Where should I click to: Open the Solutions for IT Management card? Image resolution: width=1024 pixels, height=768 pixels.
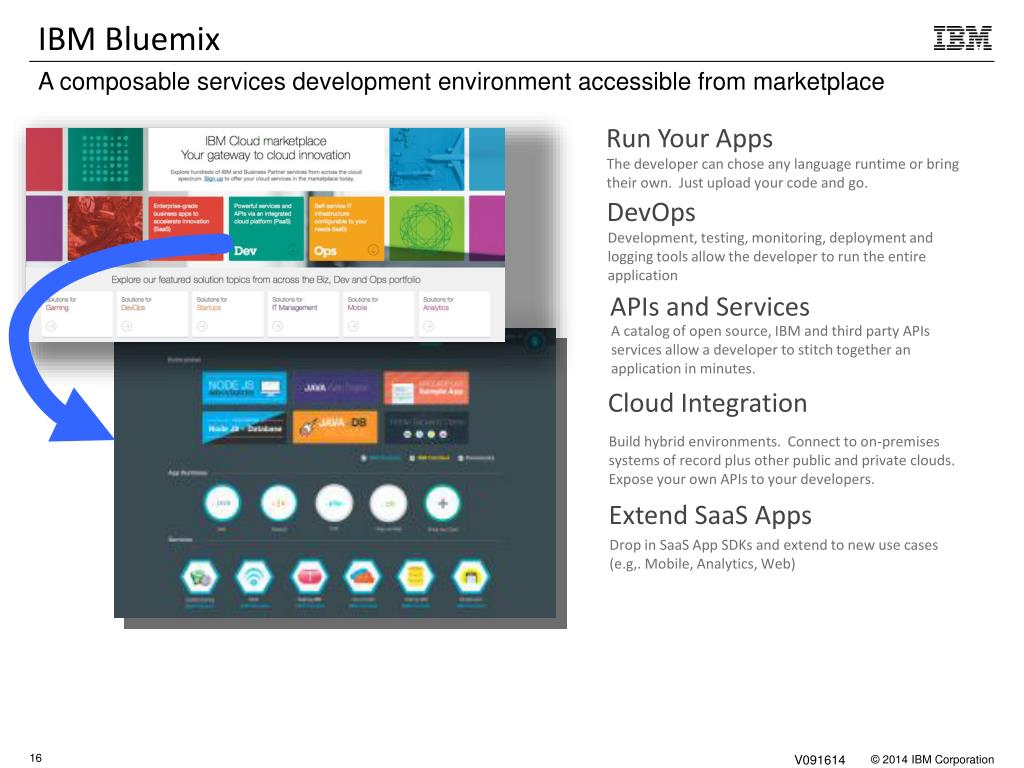point(303,314)
